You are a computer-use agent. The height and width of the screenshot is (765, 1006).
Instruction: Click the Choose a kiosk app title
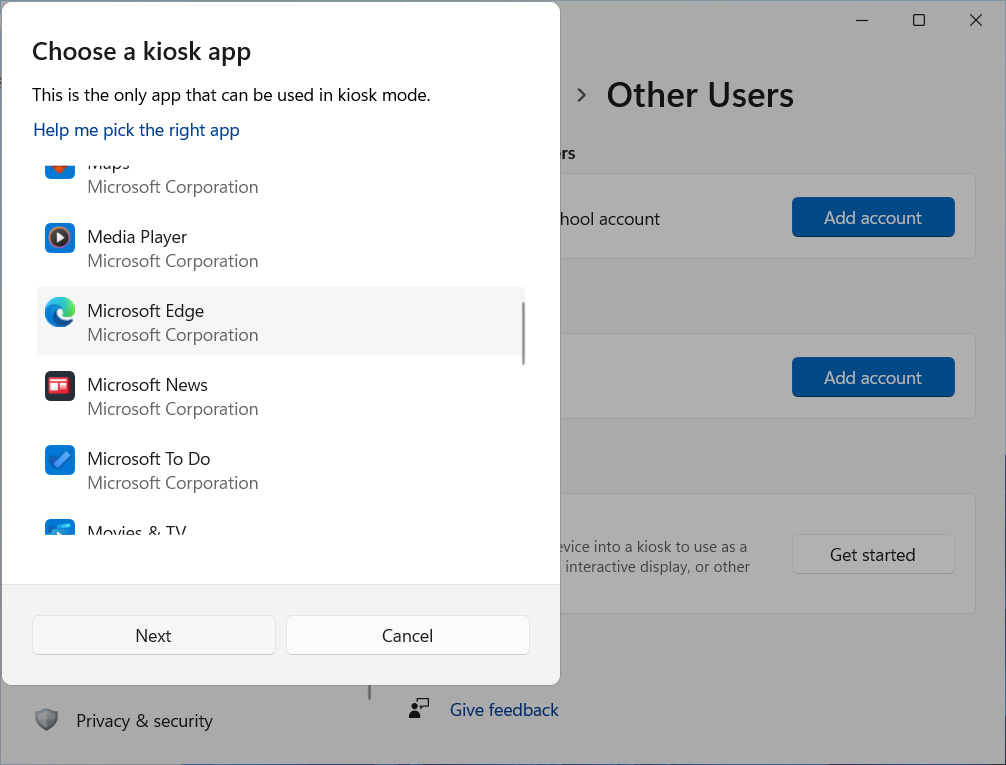click(142, 52)
